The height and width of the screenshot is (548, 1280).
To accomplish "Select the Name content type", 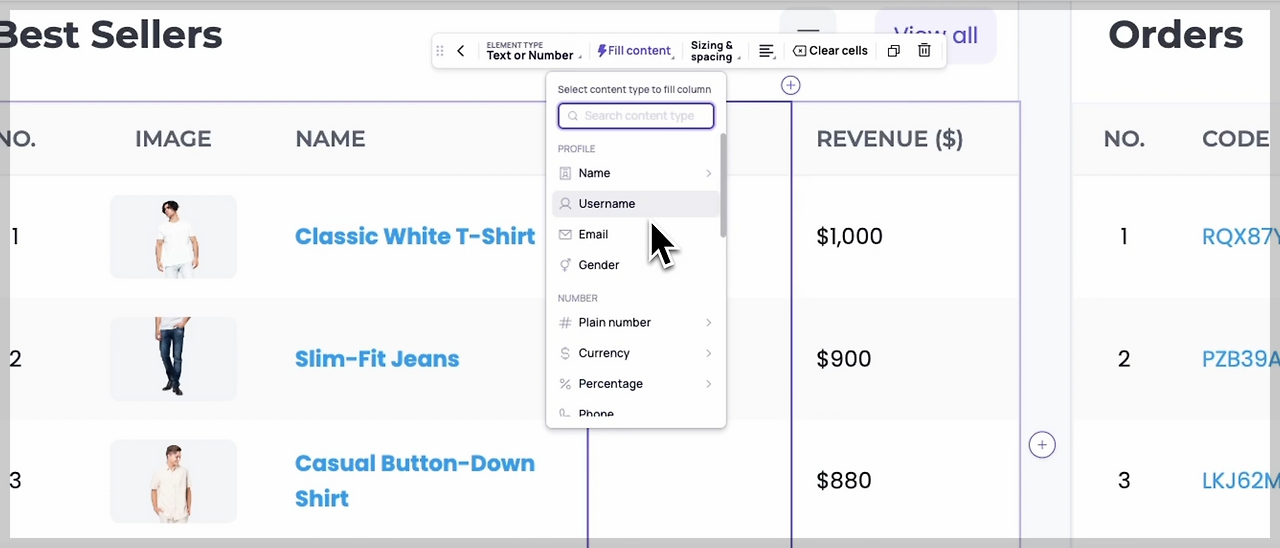I will [x=636, y=173].
